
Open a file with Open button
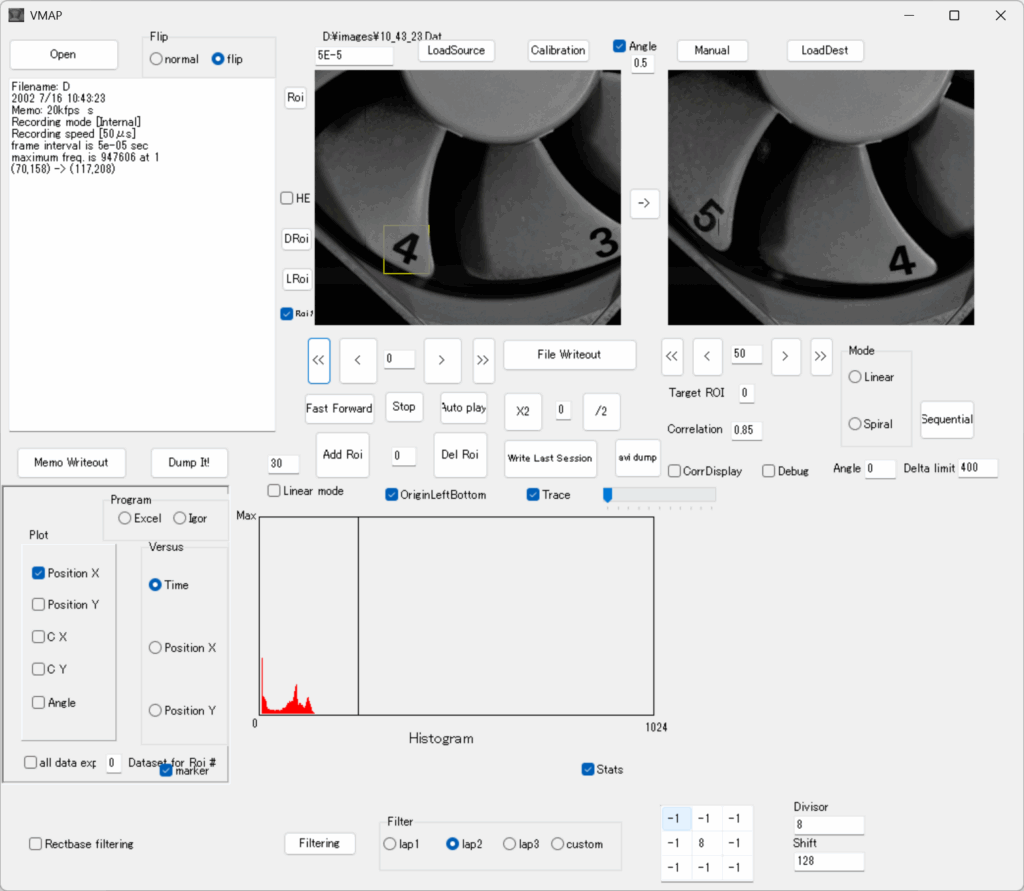tap(63, 54)
